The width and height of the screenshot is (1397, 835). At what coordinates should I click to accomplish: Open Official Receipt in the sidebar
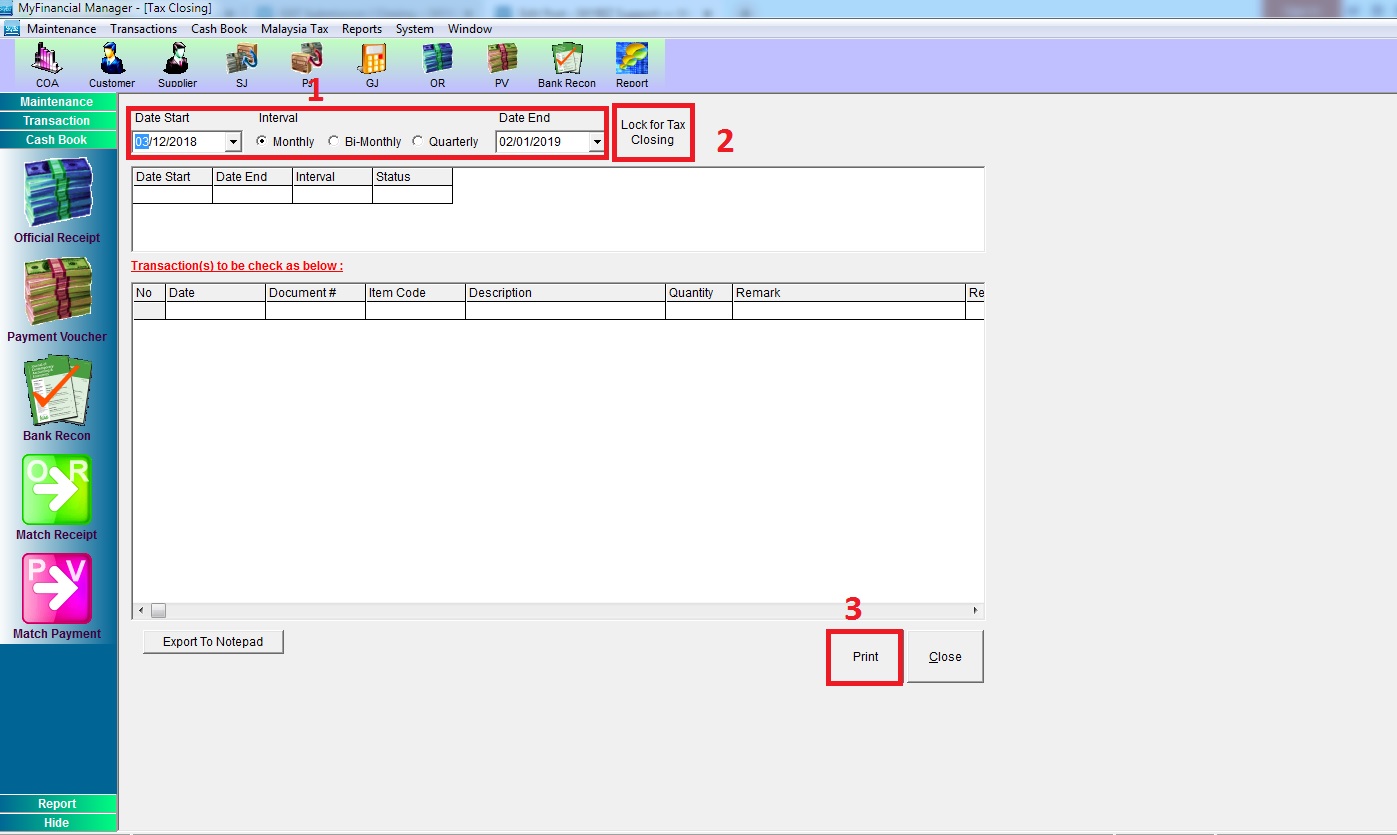pos(57,194)
